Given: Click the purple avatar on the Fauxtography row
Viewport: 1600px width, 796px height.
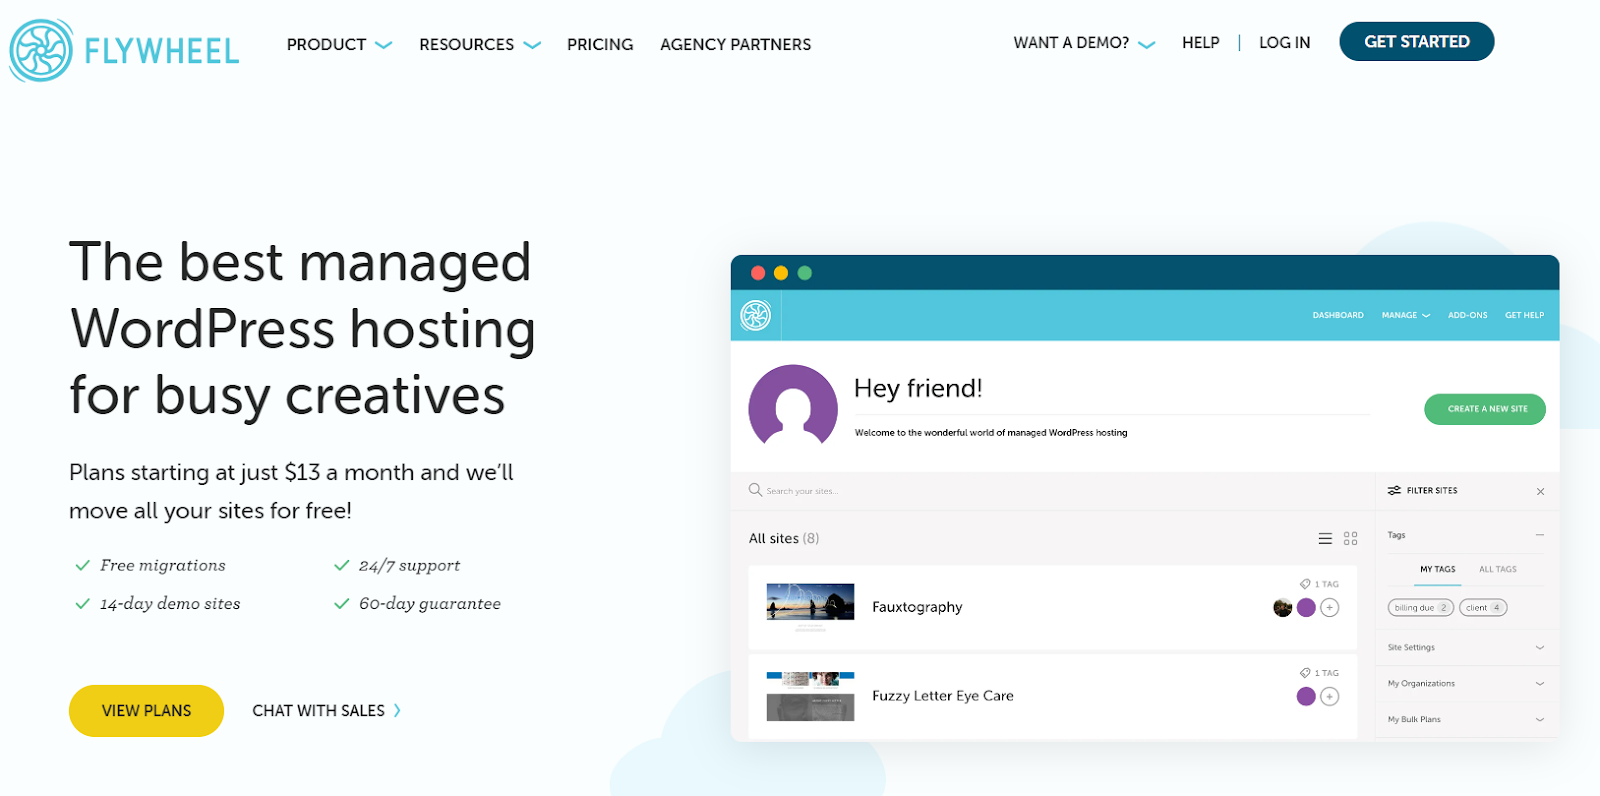Looking at the screenshot, I should click(x=1306, y=607).
